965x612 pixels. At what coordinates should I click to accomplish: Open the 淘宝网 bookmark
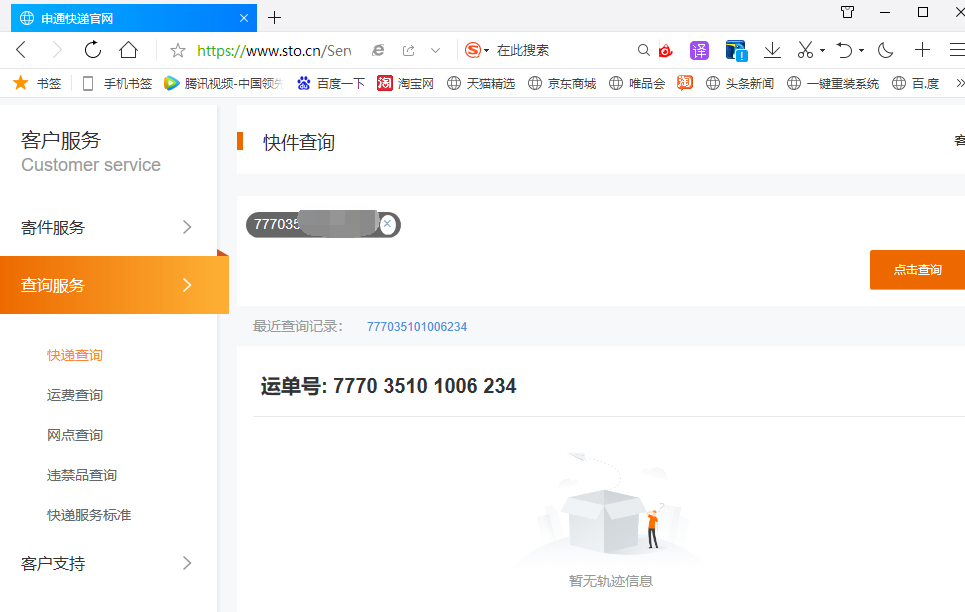[406, 84]
